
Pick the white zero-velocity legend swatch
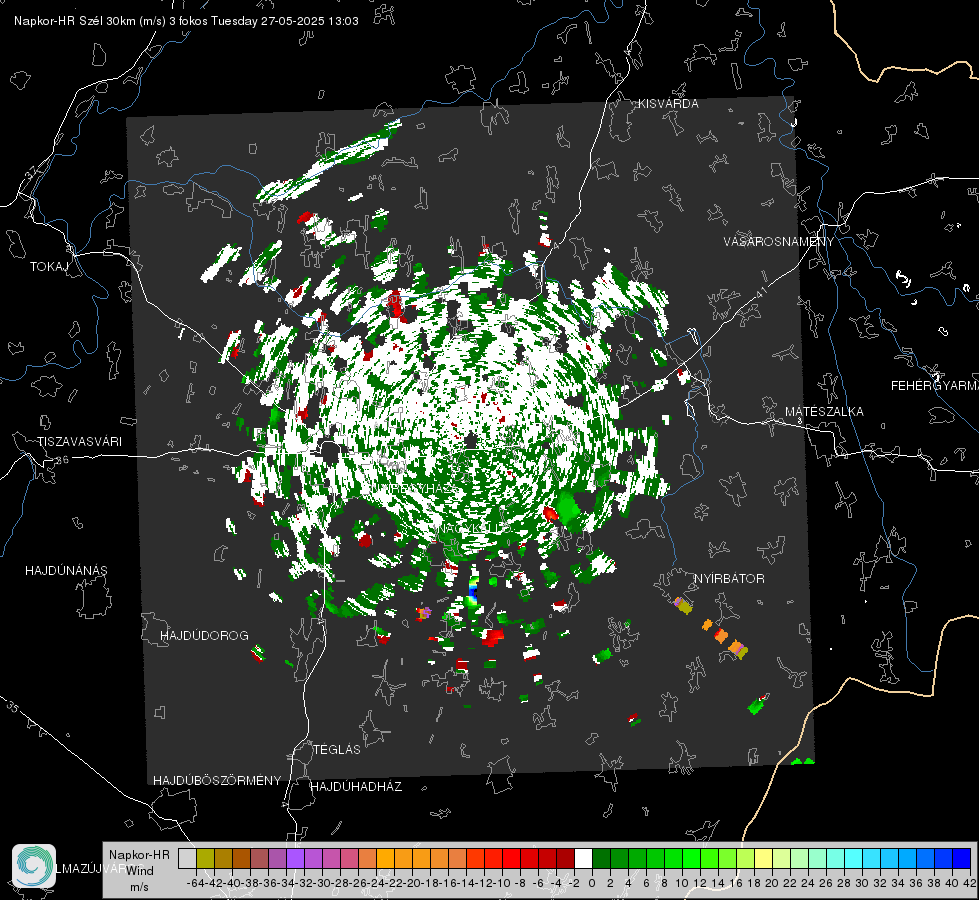pyautogui.click(x=583, y=858)
